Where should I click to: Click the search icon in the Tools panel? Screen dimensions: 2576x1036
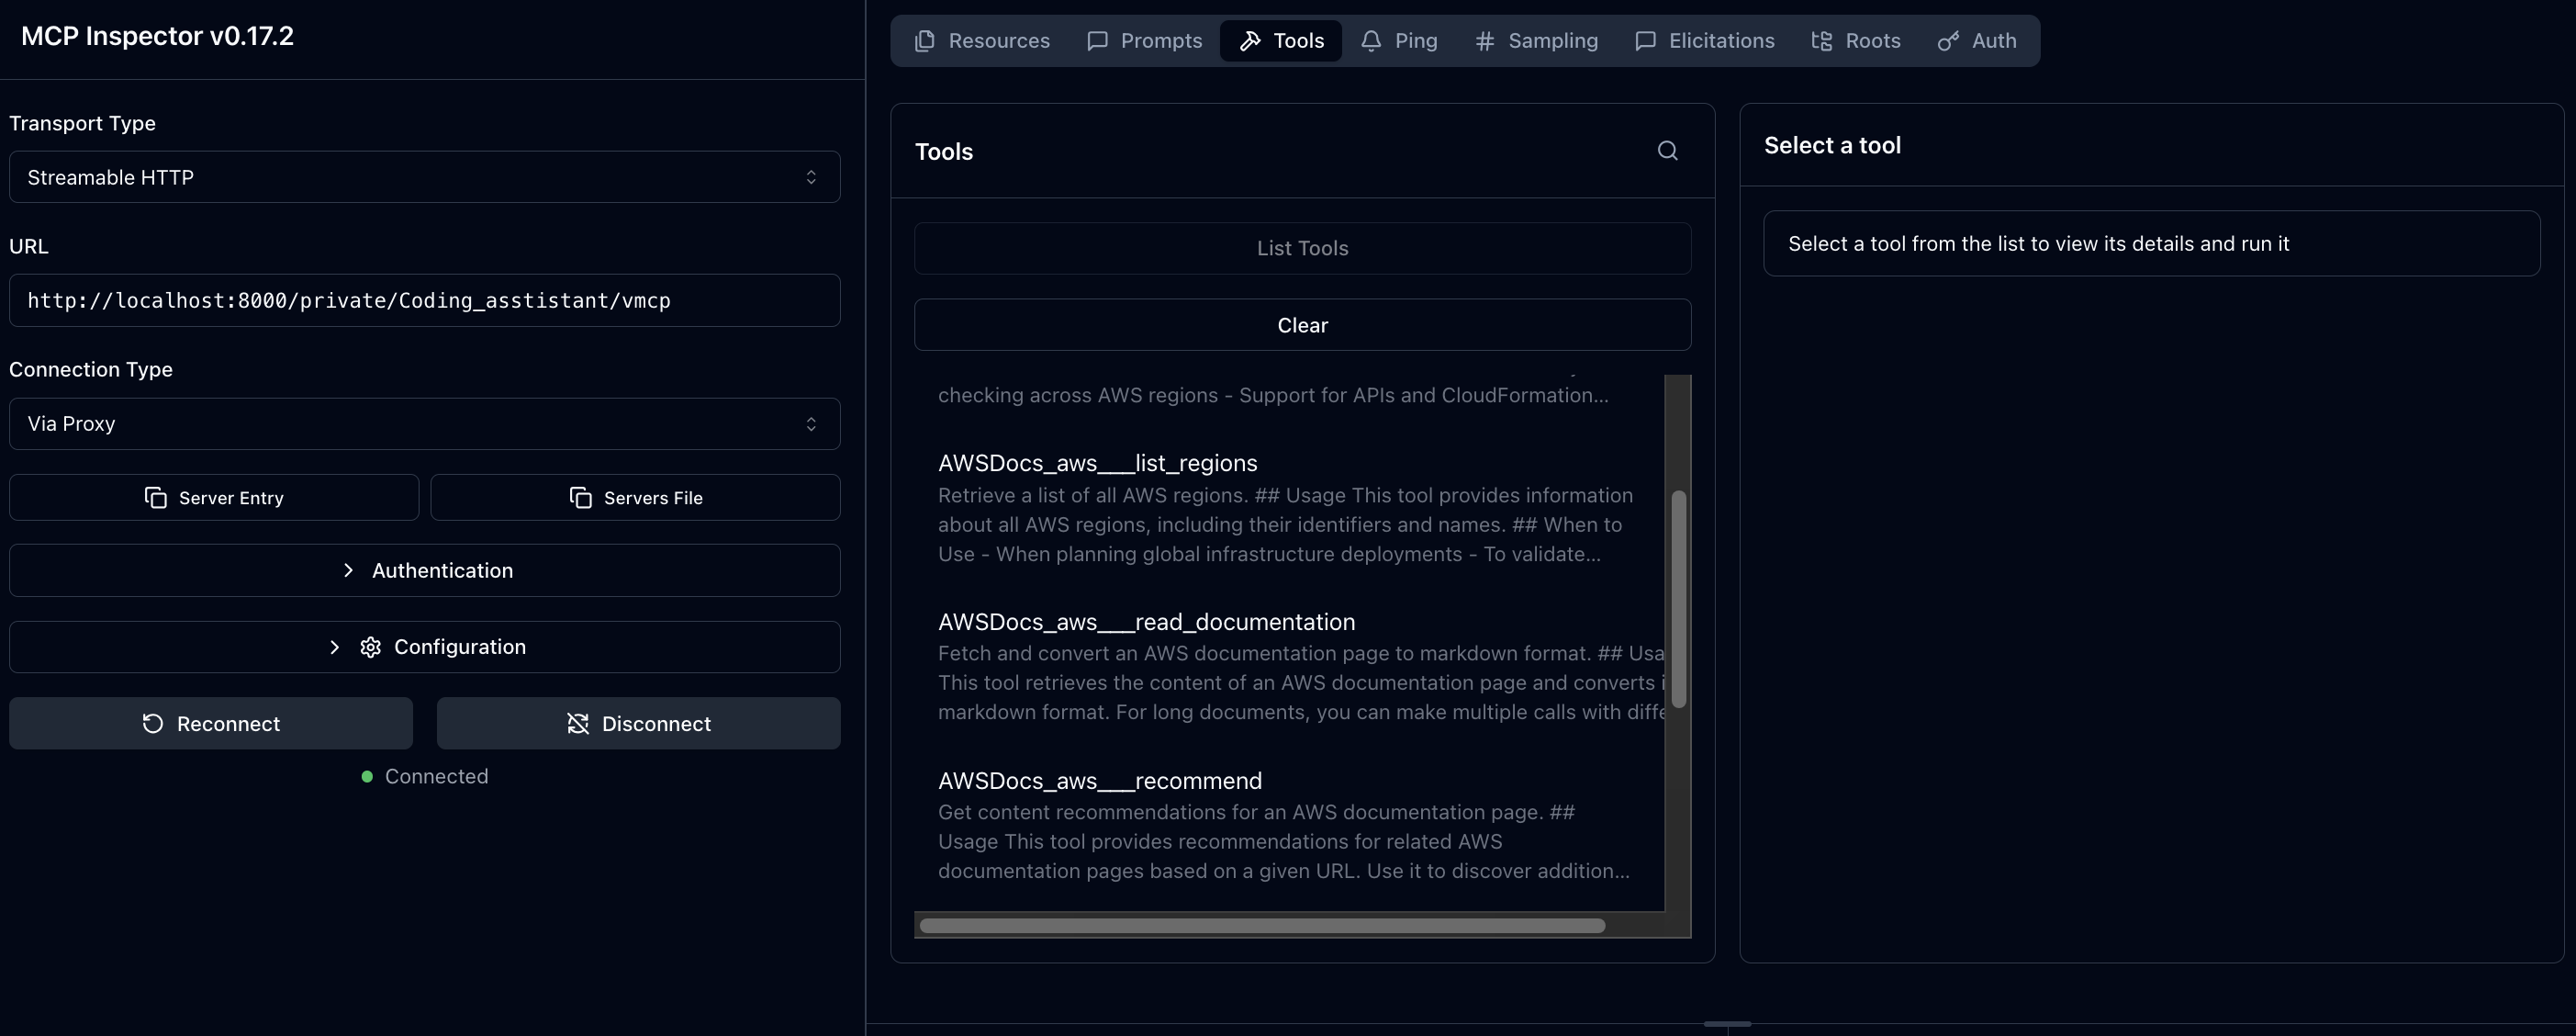click(x=1667, y=151)
